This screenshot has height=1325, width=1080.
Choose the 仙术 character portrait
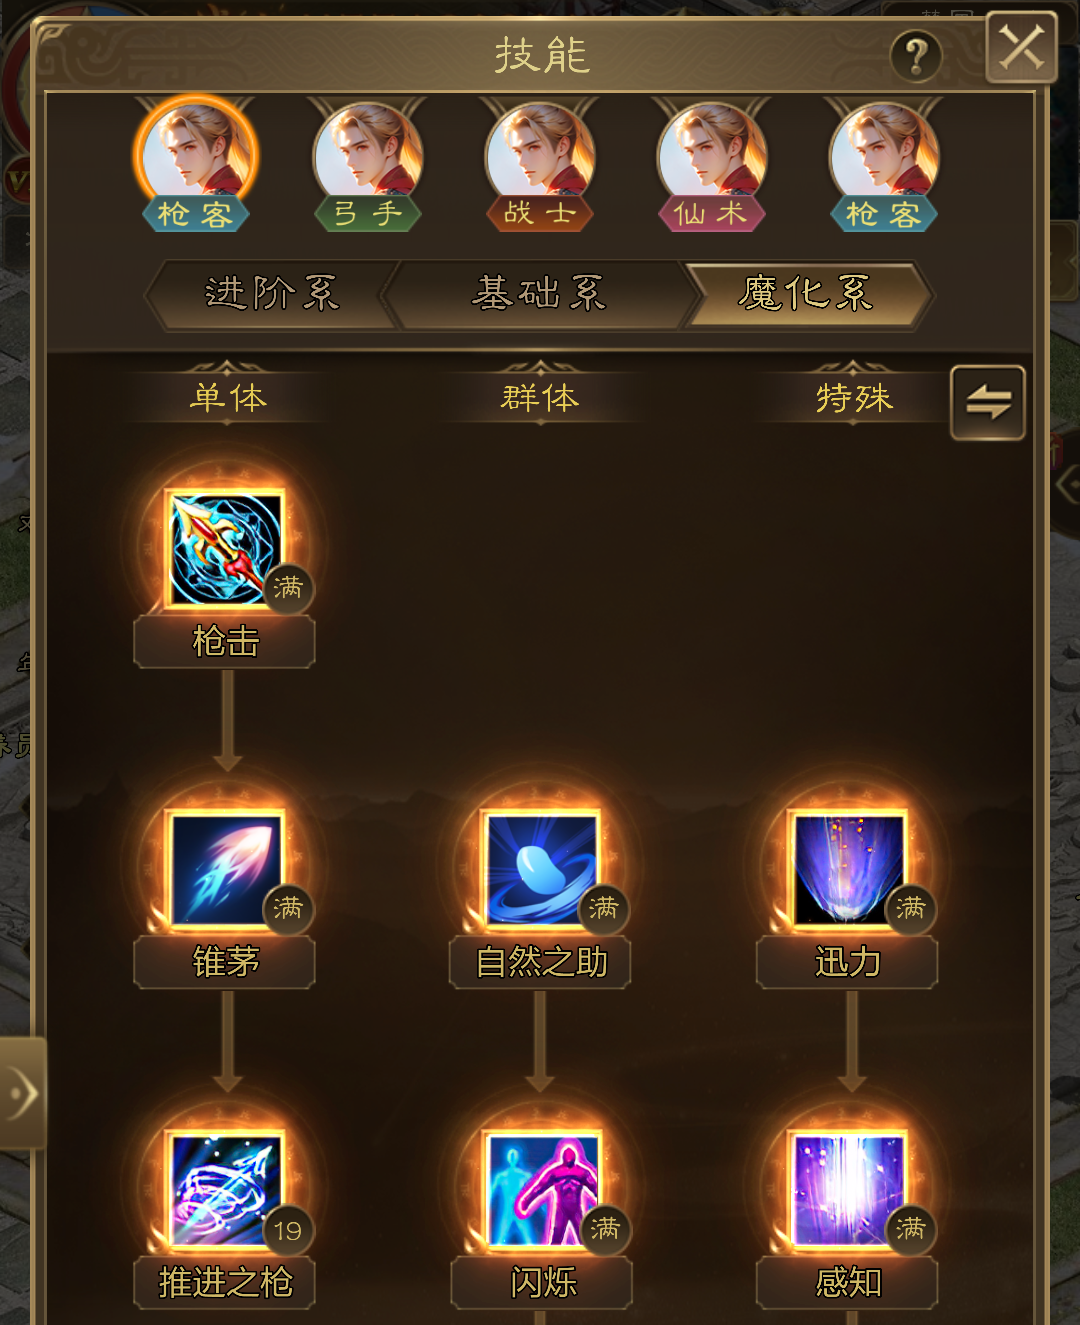[x=712, y=164]
